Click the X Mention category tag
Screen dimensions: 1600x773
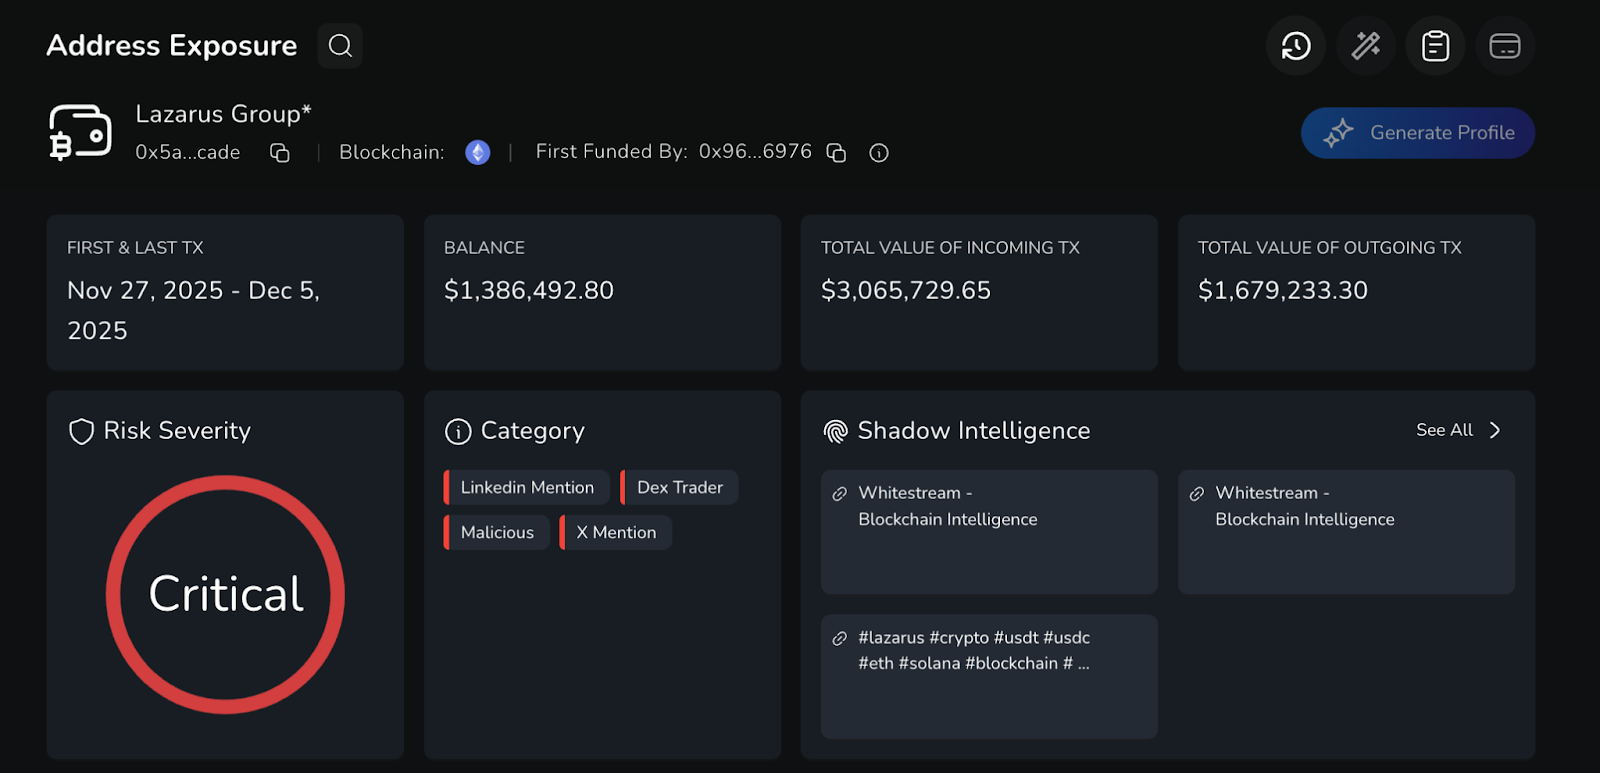[616, 533]
